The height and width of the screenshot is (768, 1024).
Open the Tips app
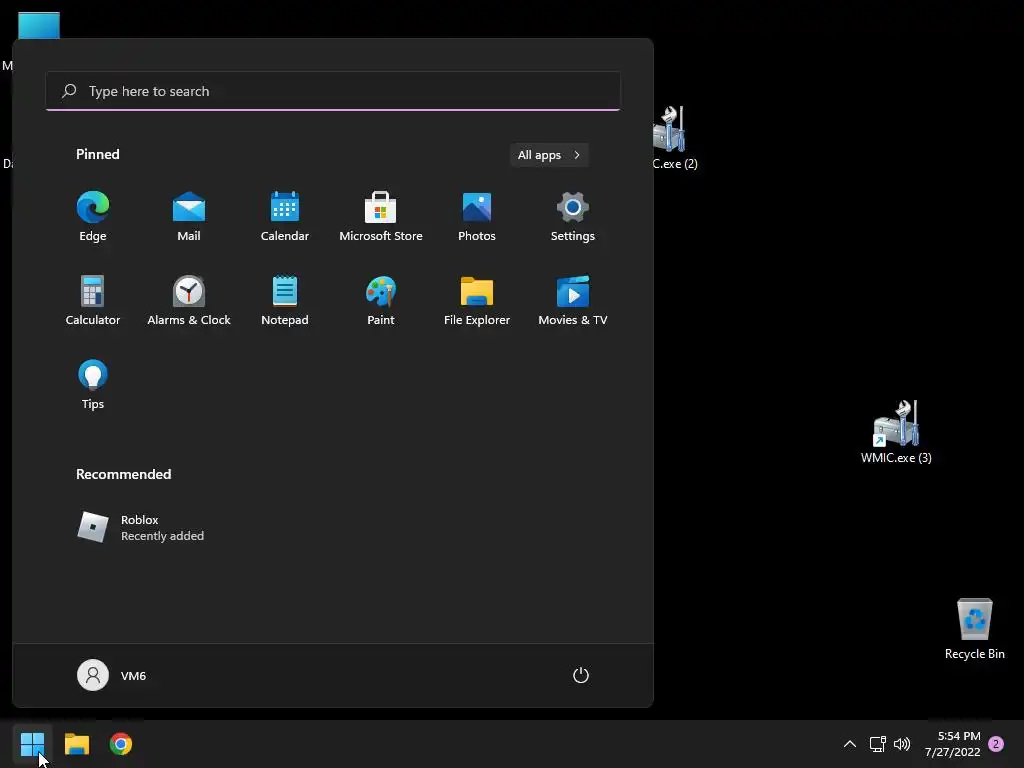tap(93, 385)
